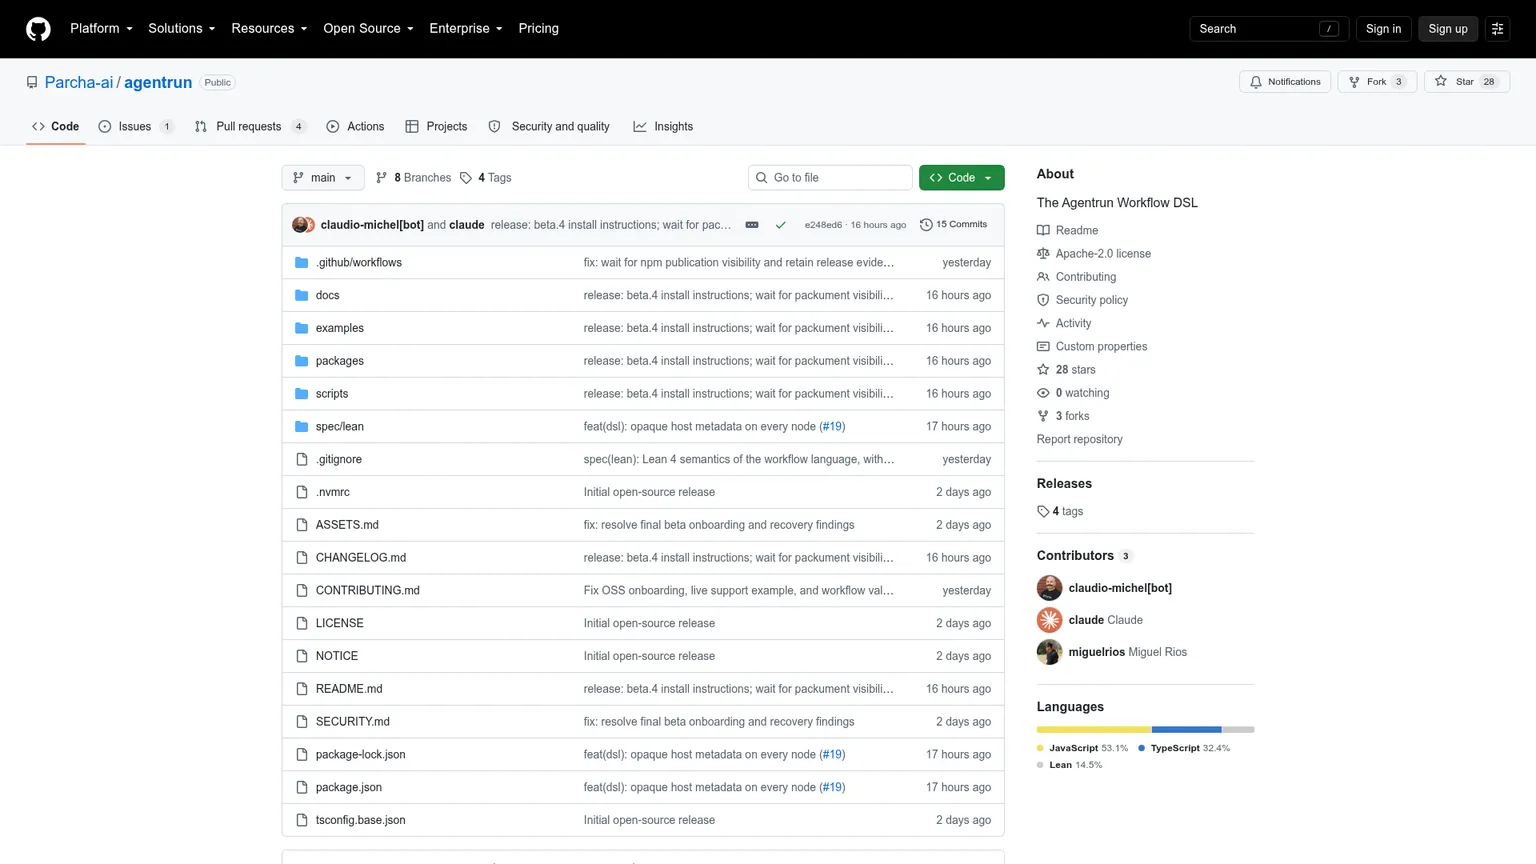This screenshot has height=864, width=1536.
Task: Click the book icon beside Readme
Action: 1043,231
